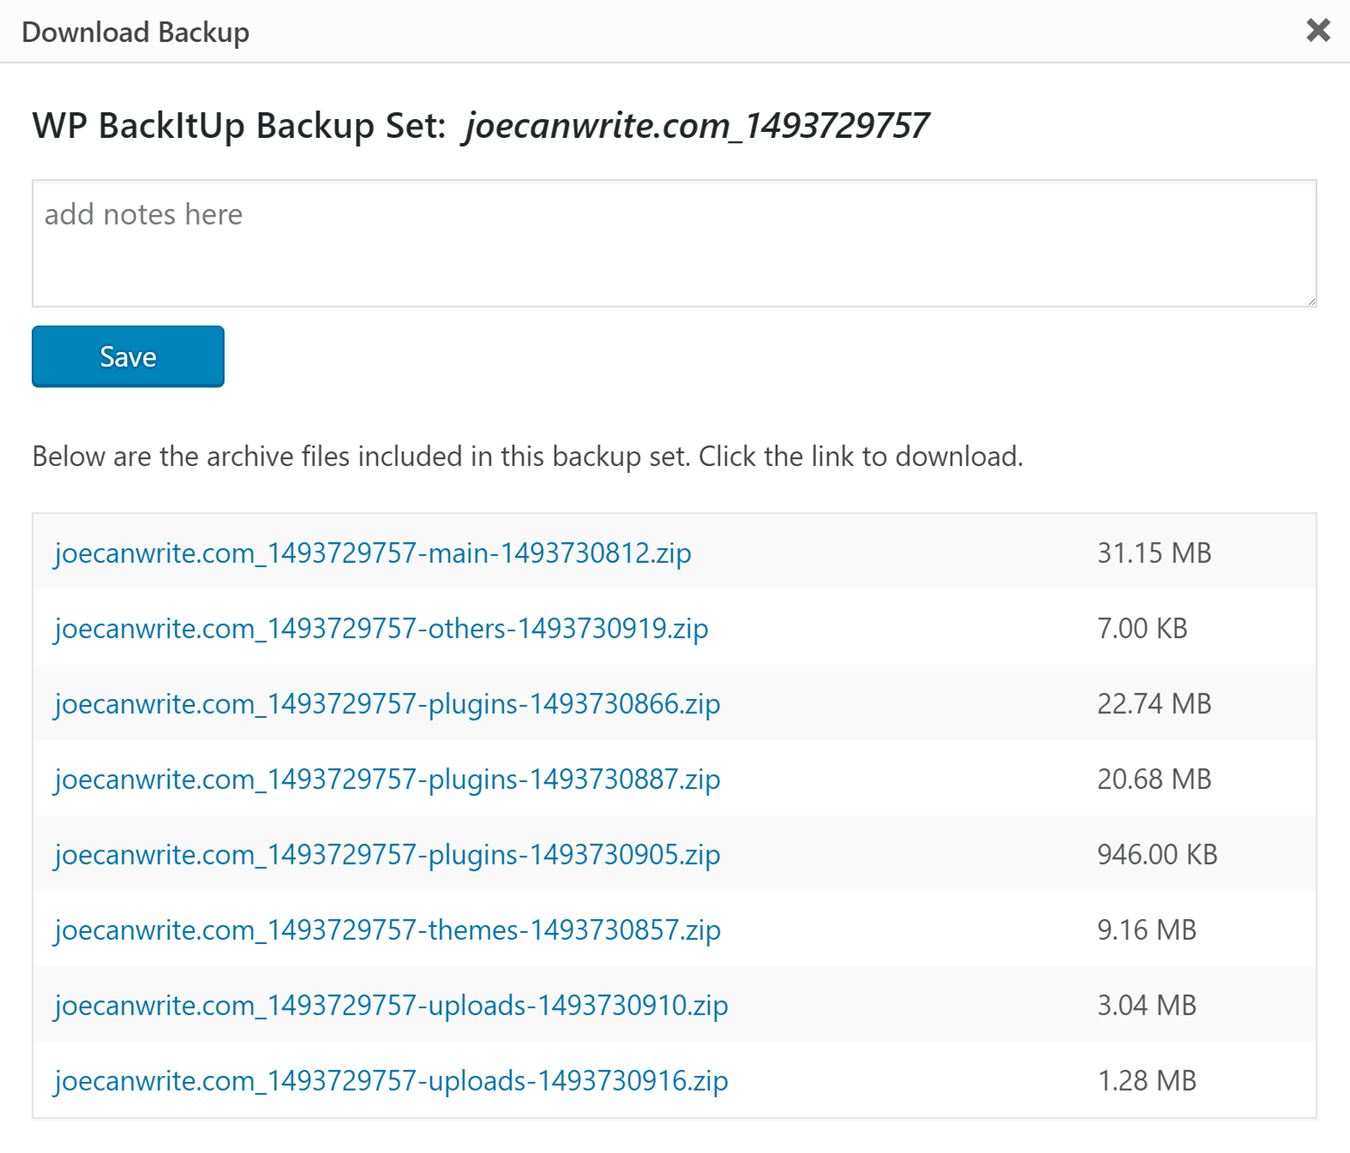Click the 31.15 MB size cell
Viewport: 1350px width, 1153px height.
point(1154,553)
